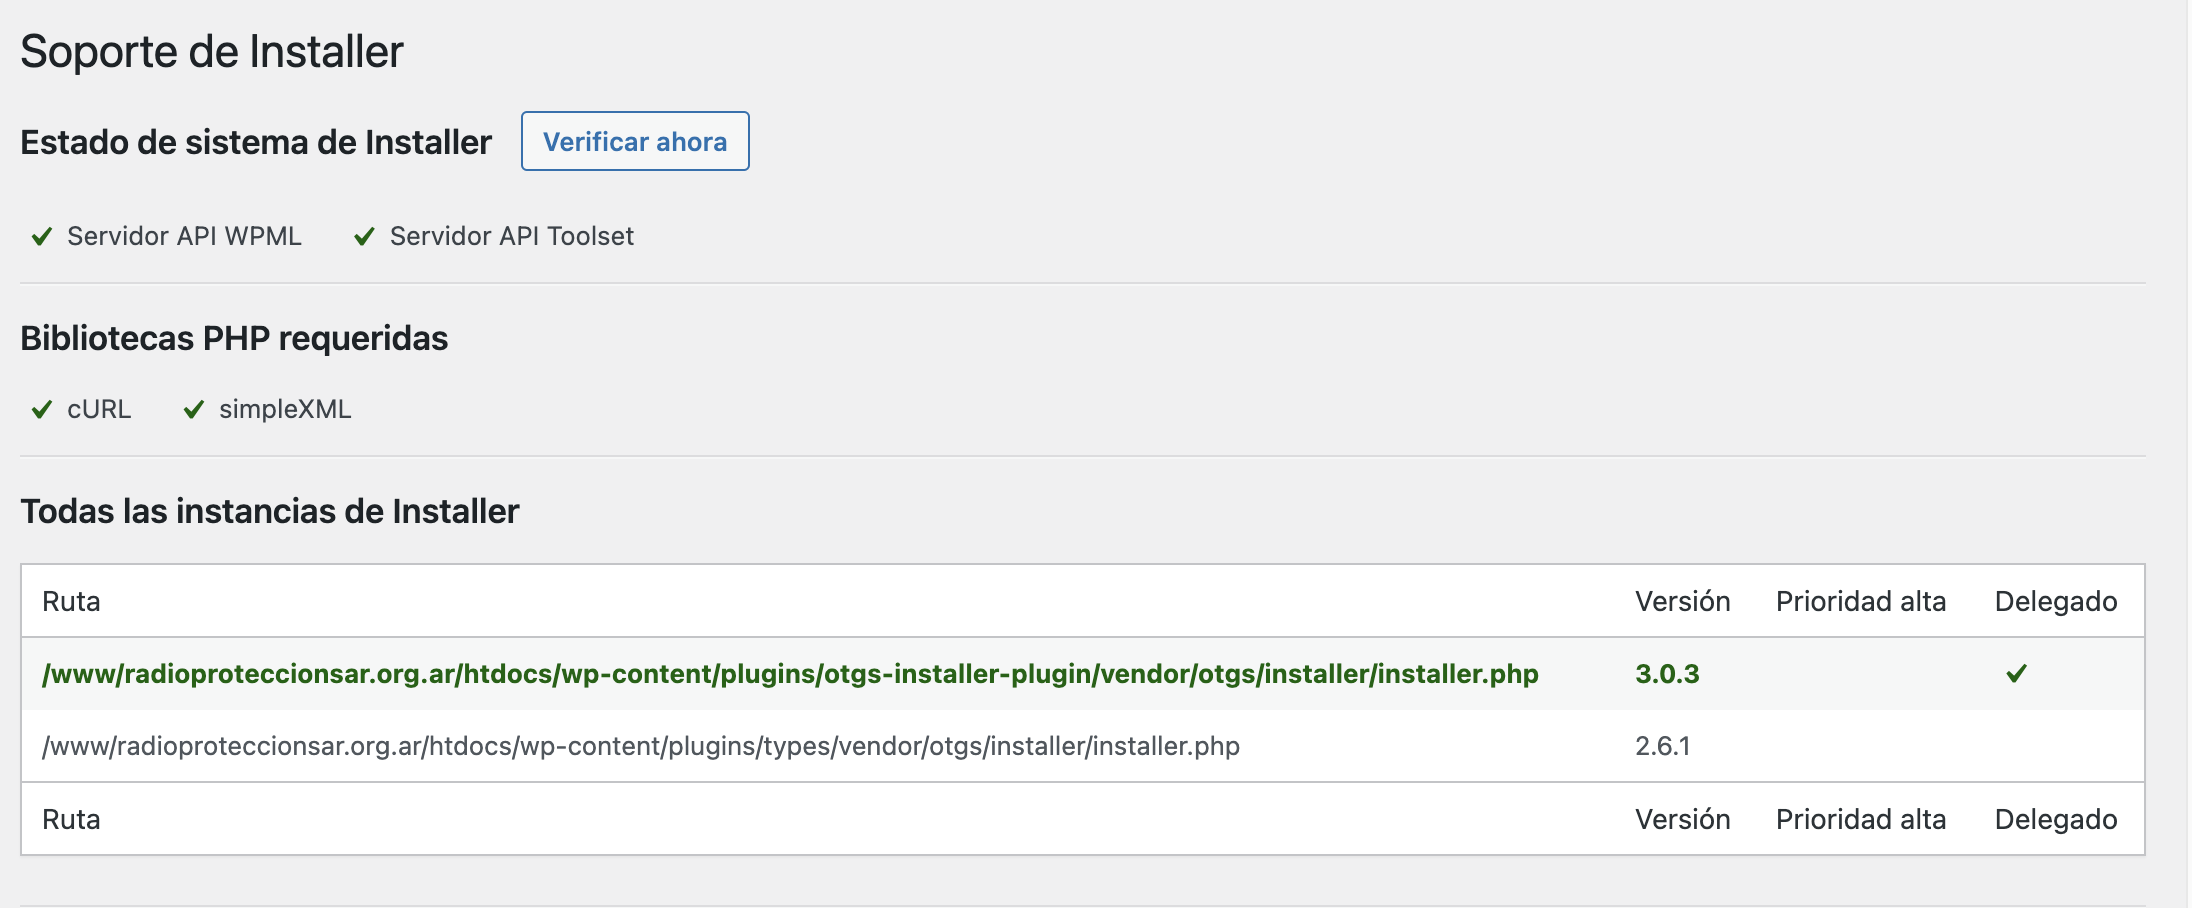Click the Soporte de Installer page title

coord(212,52)
